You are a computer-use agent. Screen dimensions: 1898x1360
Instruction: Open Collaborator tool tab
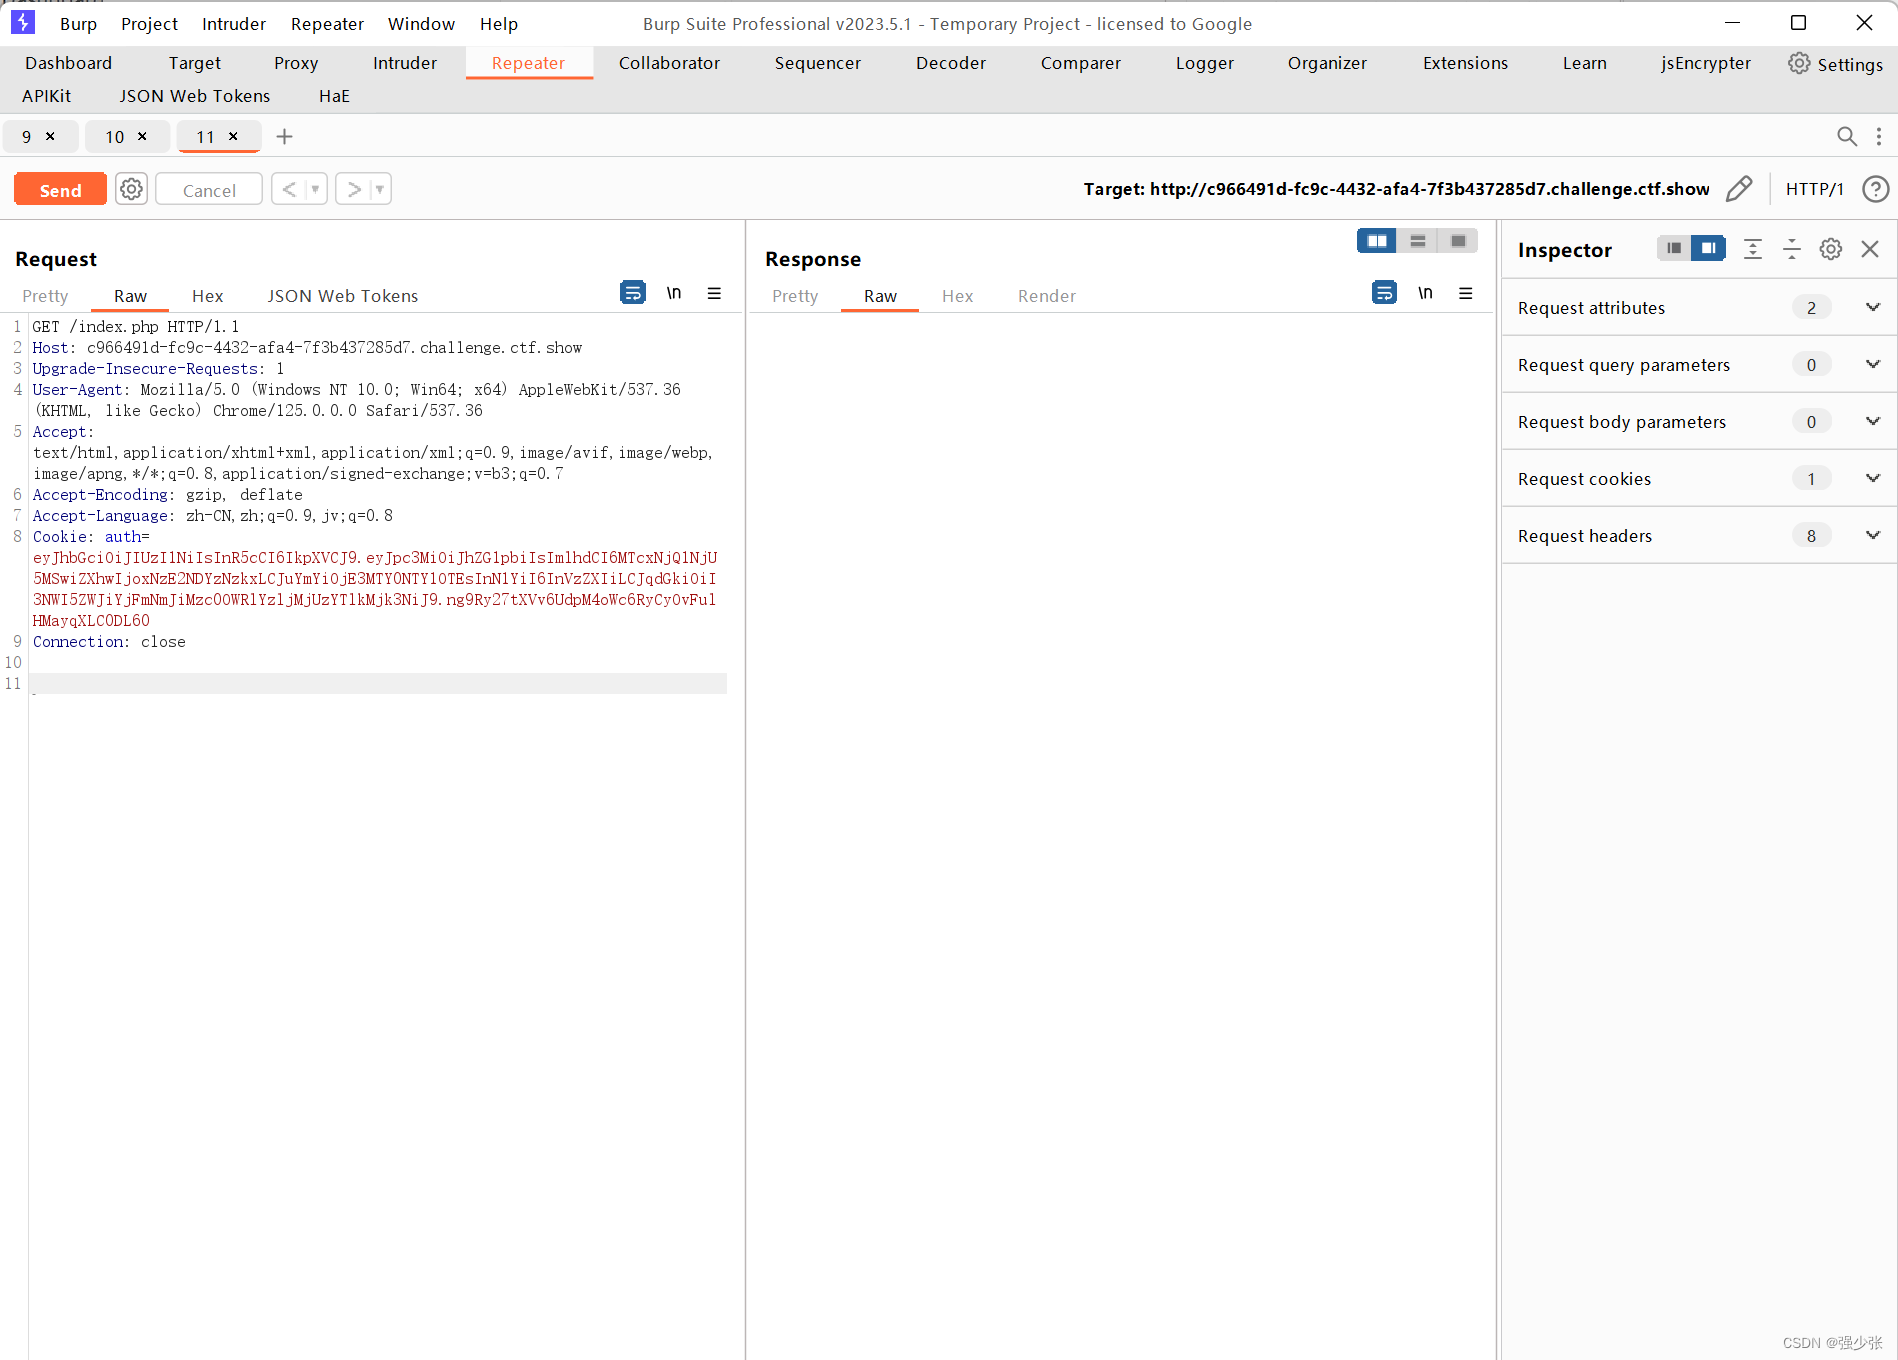pyautogui.click(x=669, y=63)
